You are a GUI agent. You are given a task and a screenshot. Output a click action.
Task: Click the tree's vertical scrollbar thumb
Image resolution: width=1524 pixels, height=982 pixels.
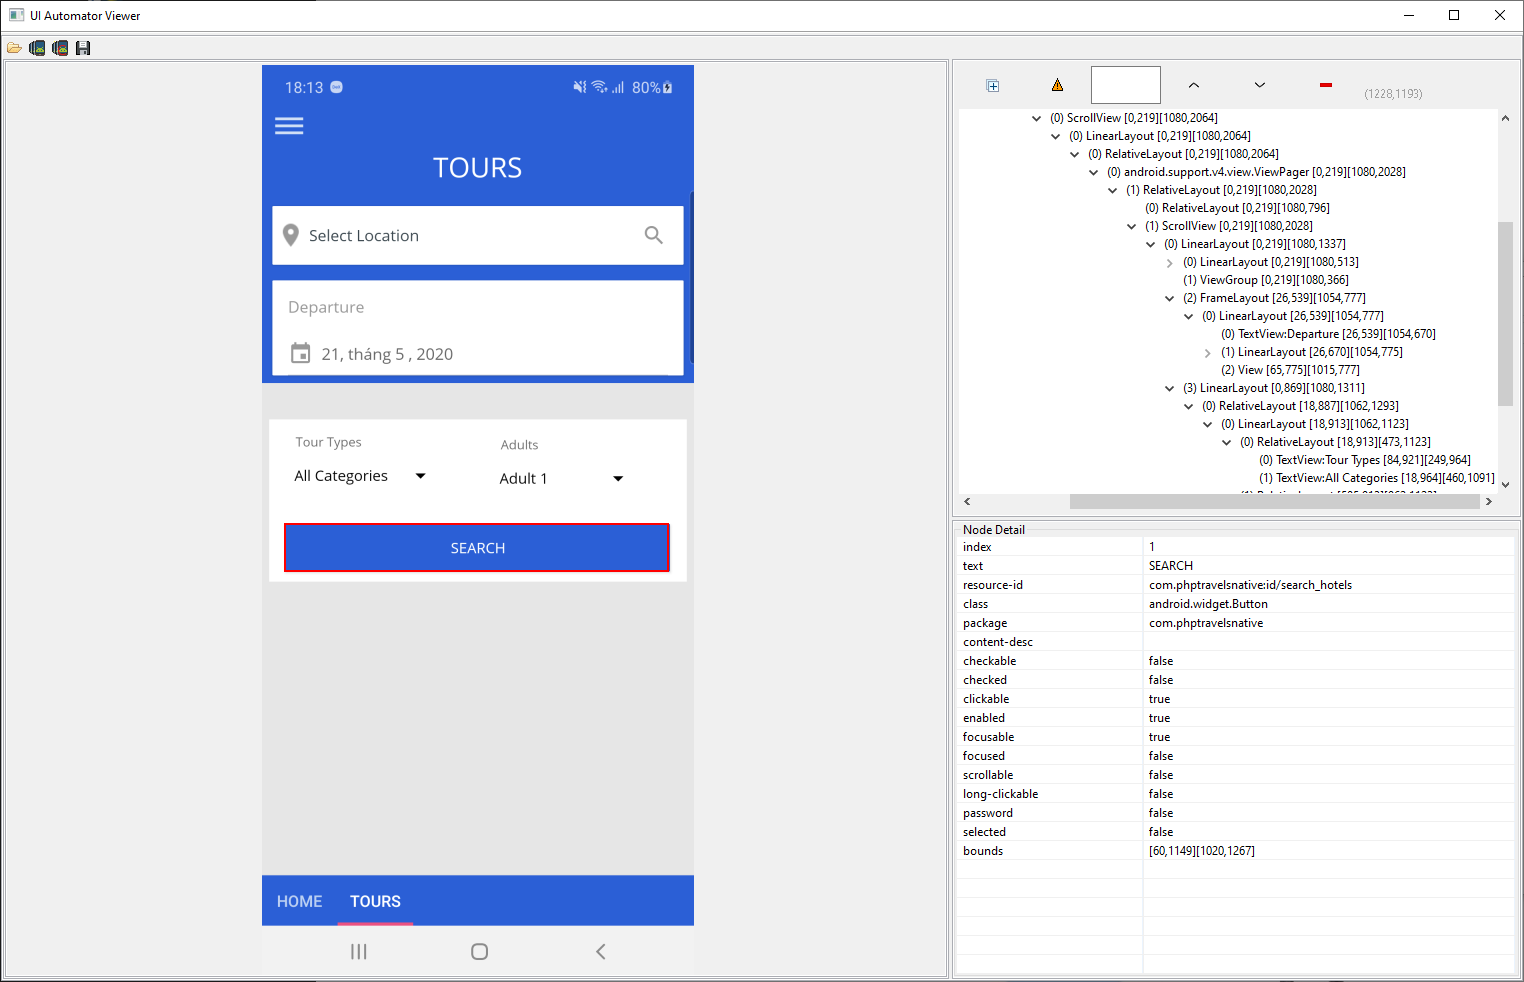pos(1505,314)
